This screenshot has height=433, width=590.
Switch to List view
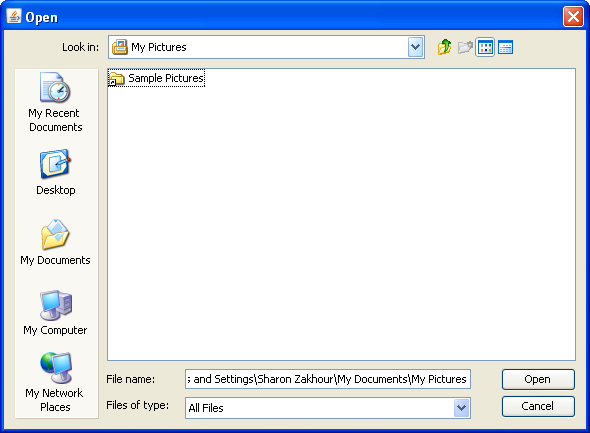click(x=485, y=47)
